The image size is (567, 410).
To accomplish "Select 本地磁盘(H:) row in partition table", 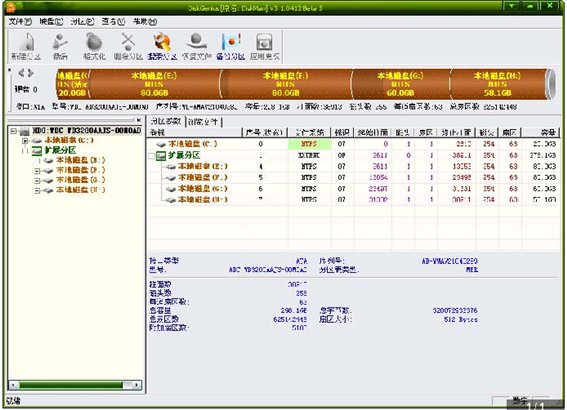I will 354,200.
